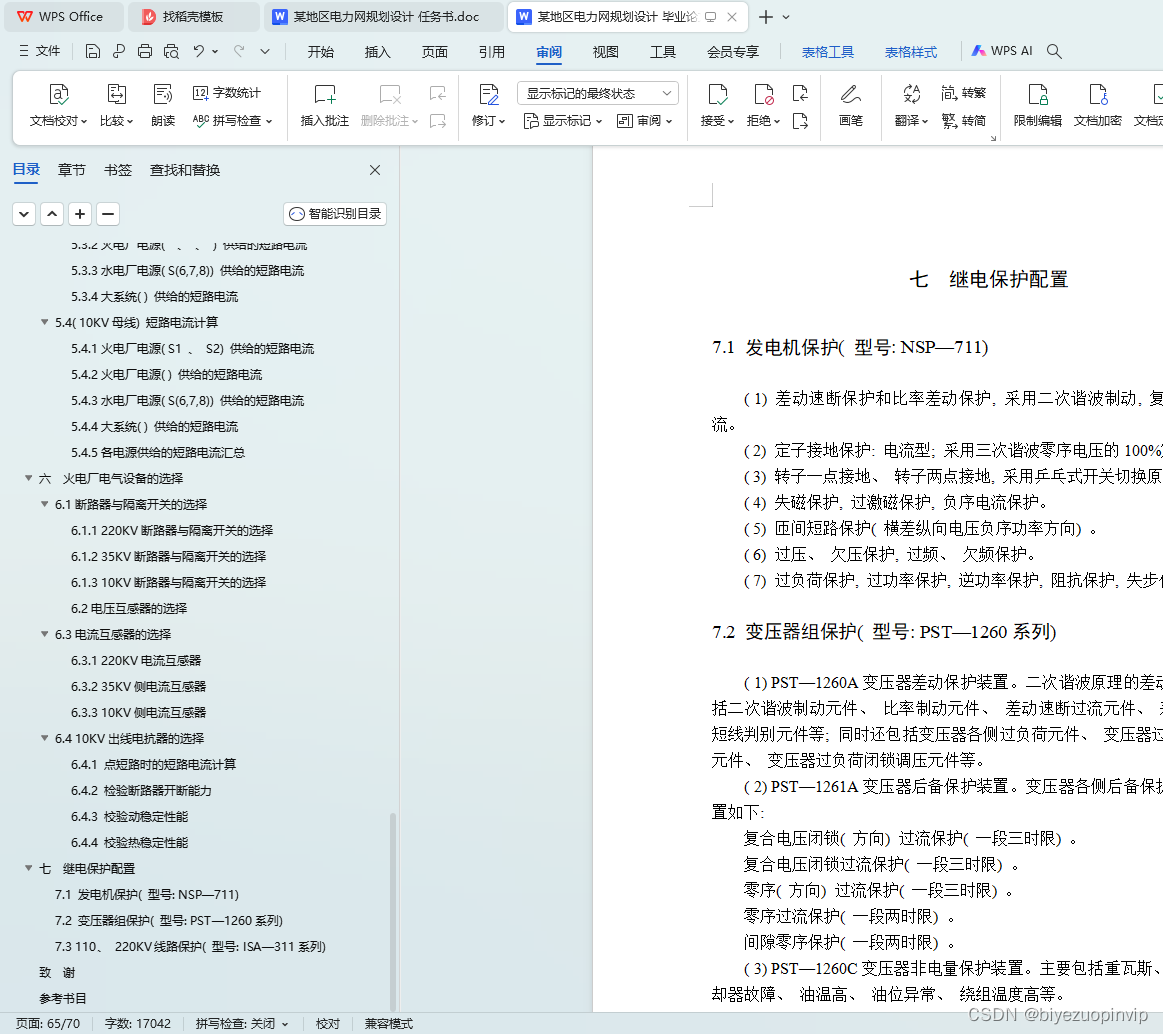This screenshot has width=1163, height=1034.
Task: Open the 审阅 reviewing pane dropdown
Action: pyautogui.click(x=645, y=120)
